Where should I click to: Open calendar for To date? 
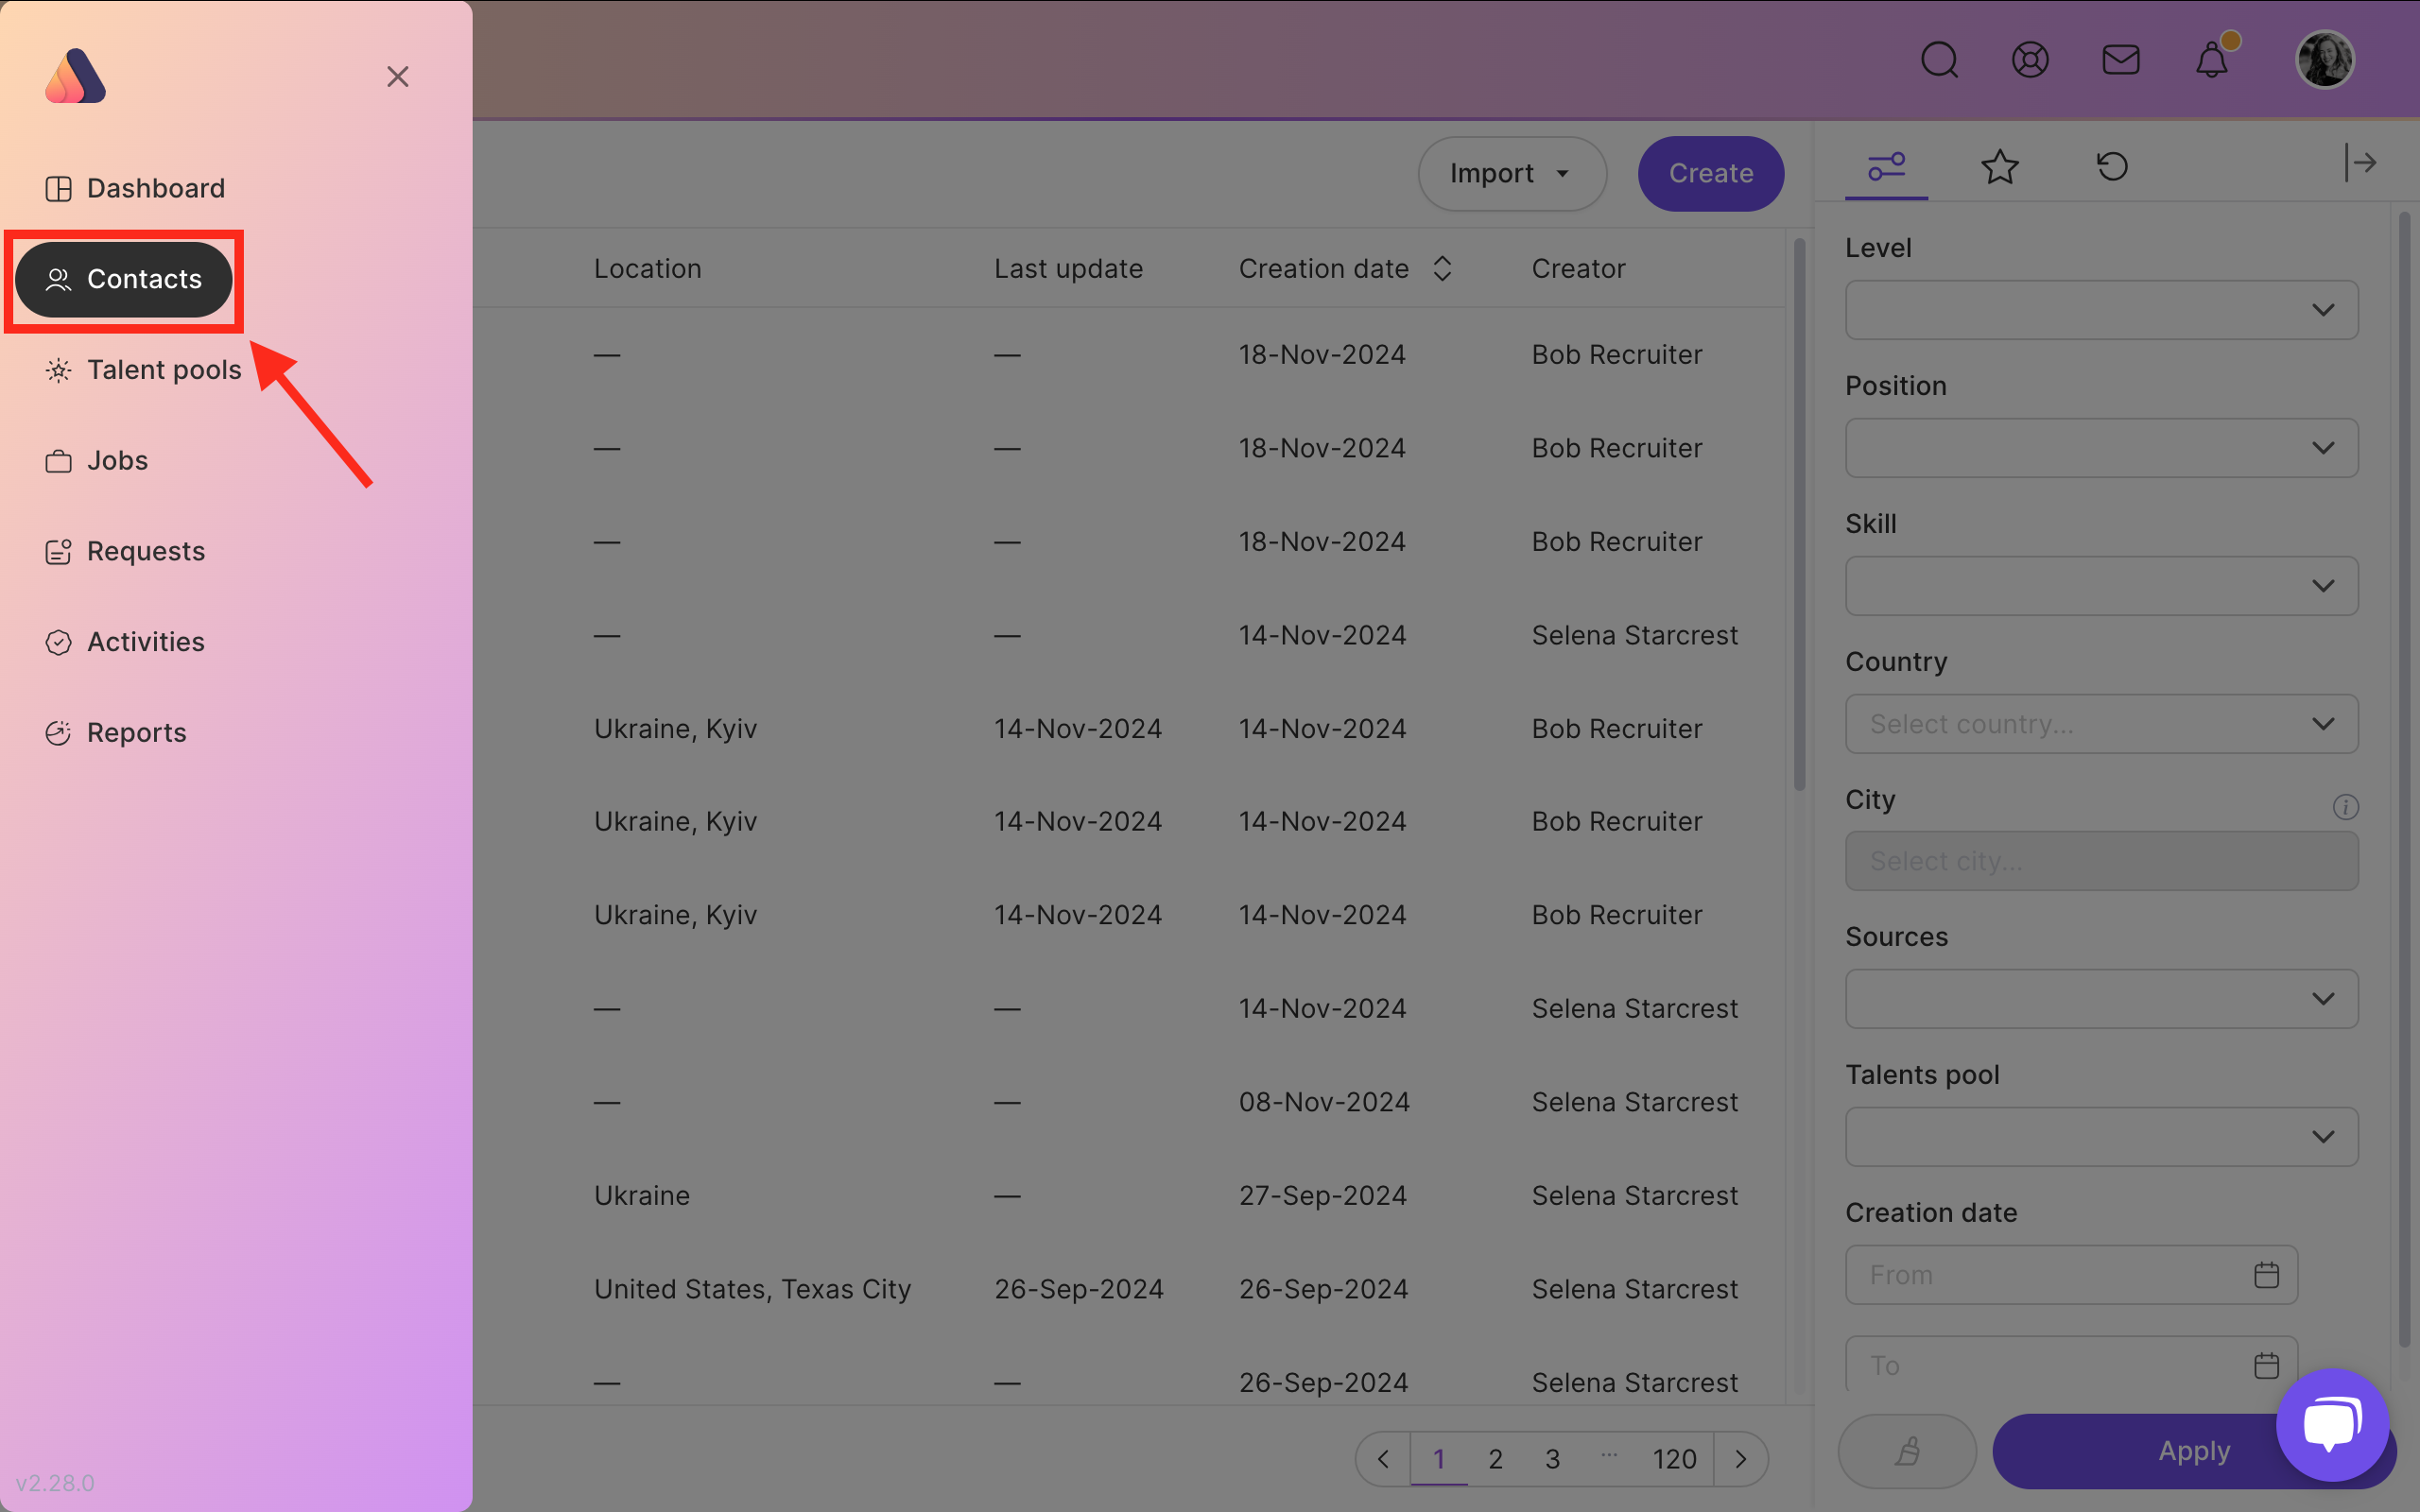point(2266,1365)
